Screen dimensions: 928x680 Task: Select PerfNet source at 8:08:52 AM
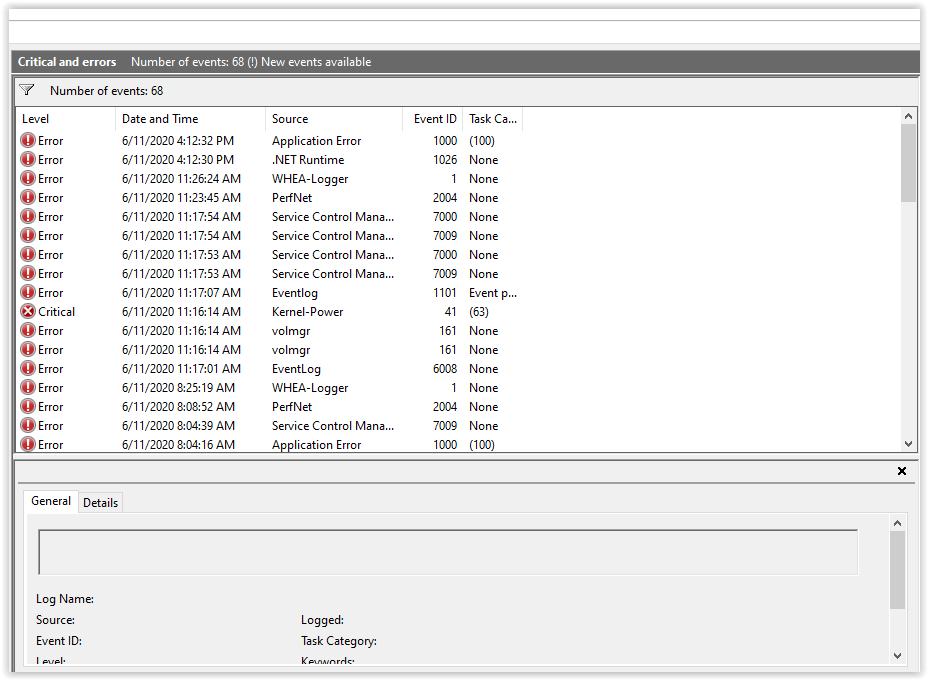292,406
